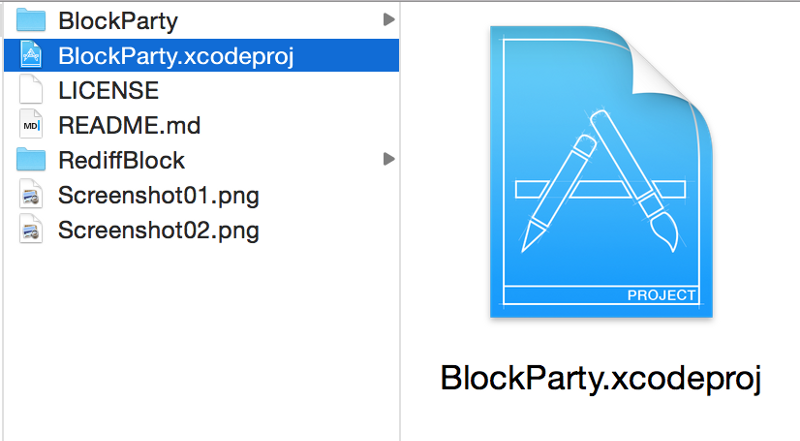800x441 pixels.
Task: Click the BlockParty.xcodeproj name under preview
Action: 601,379
